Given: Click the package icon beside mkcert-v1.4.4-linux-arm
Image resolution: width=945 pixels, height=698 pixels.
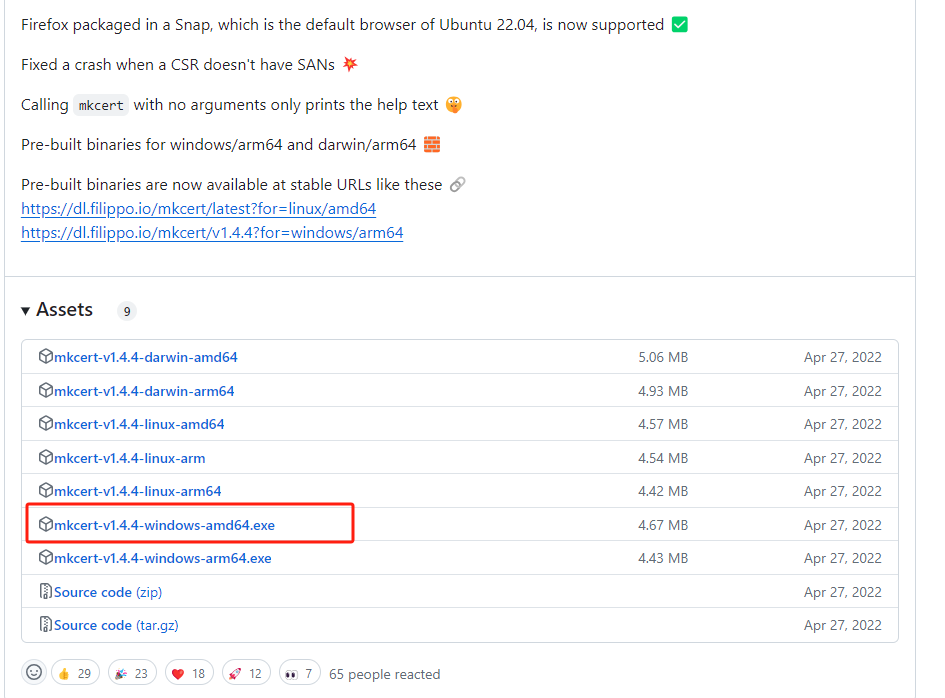Looking at the screenshot, I should tap(46, 457).
